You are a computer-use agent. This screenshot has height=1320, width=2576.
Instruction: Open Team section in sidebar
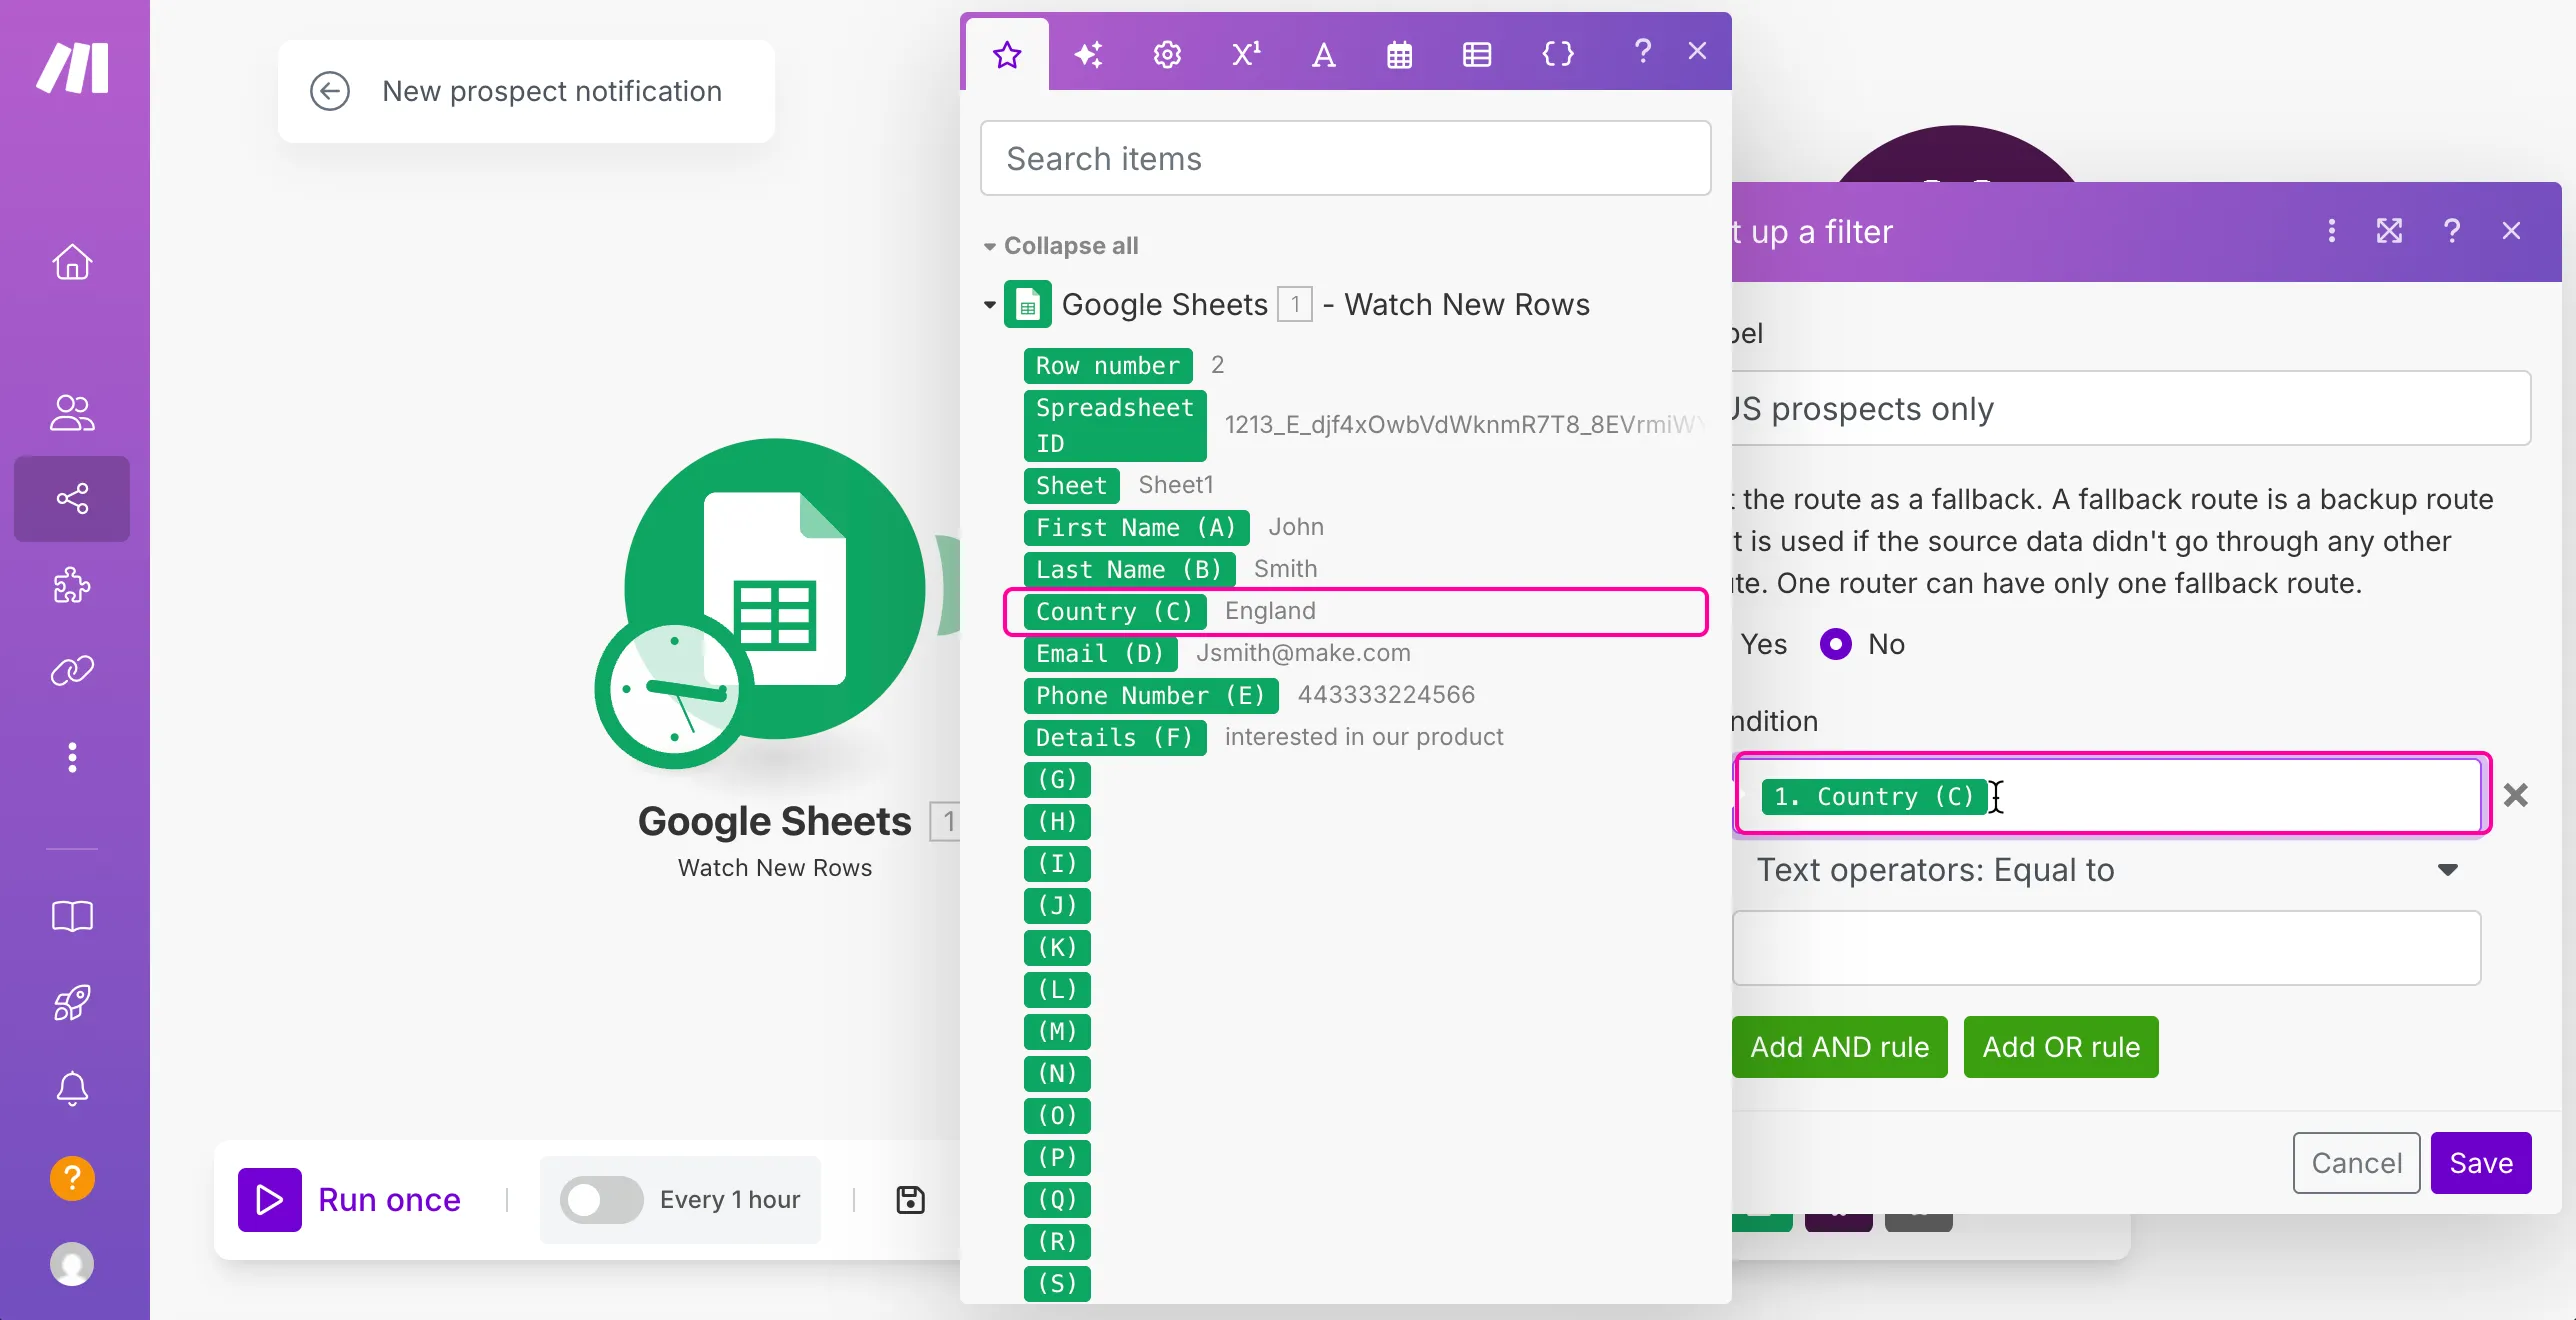click(x=72, y=412)
